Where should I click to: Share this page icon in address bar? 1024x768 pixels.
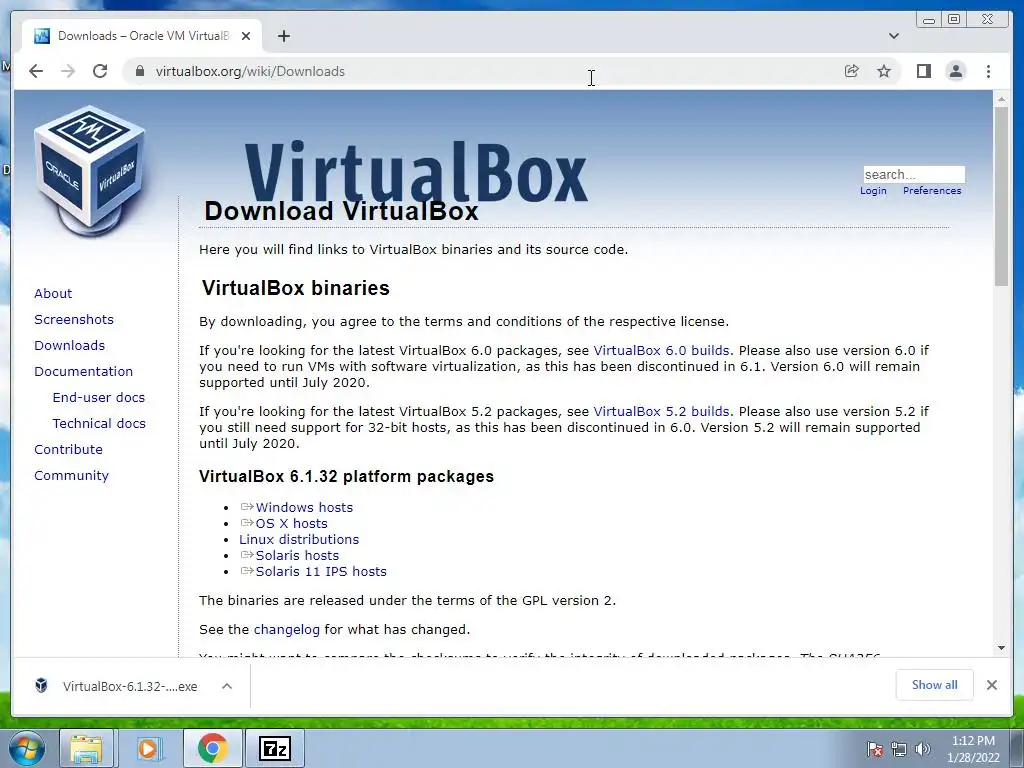(851, 71)
